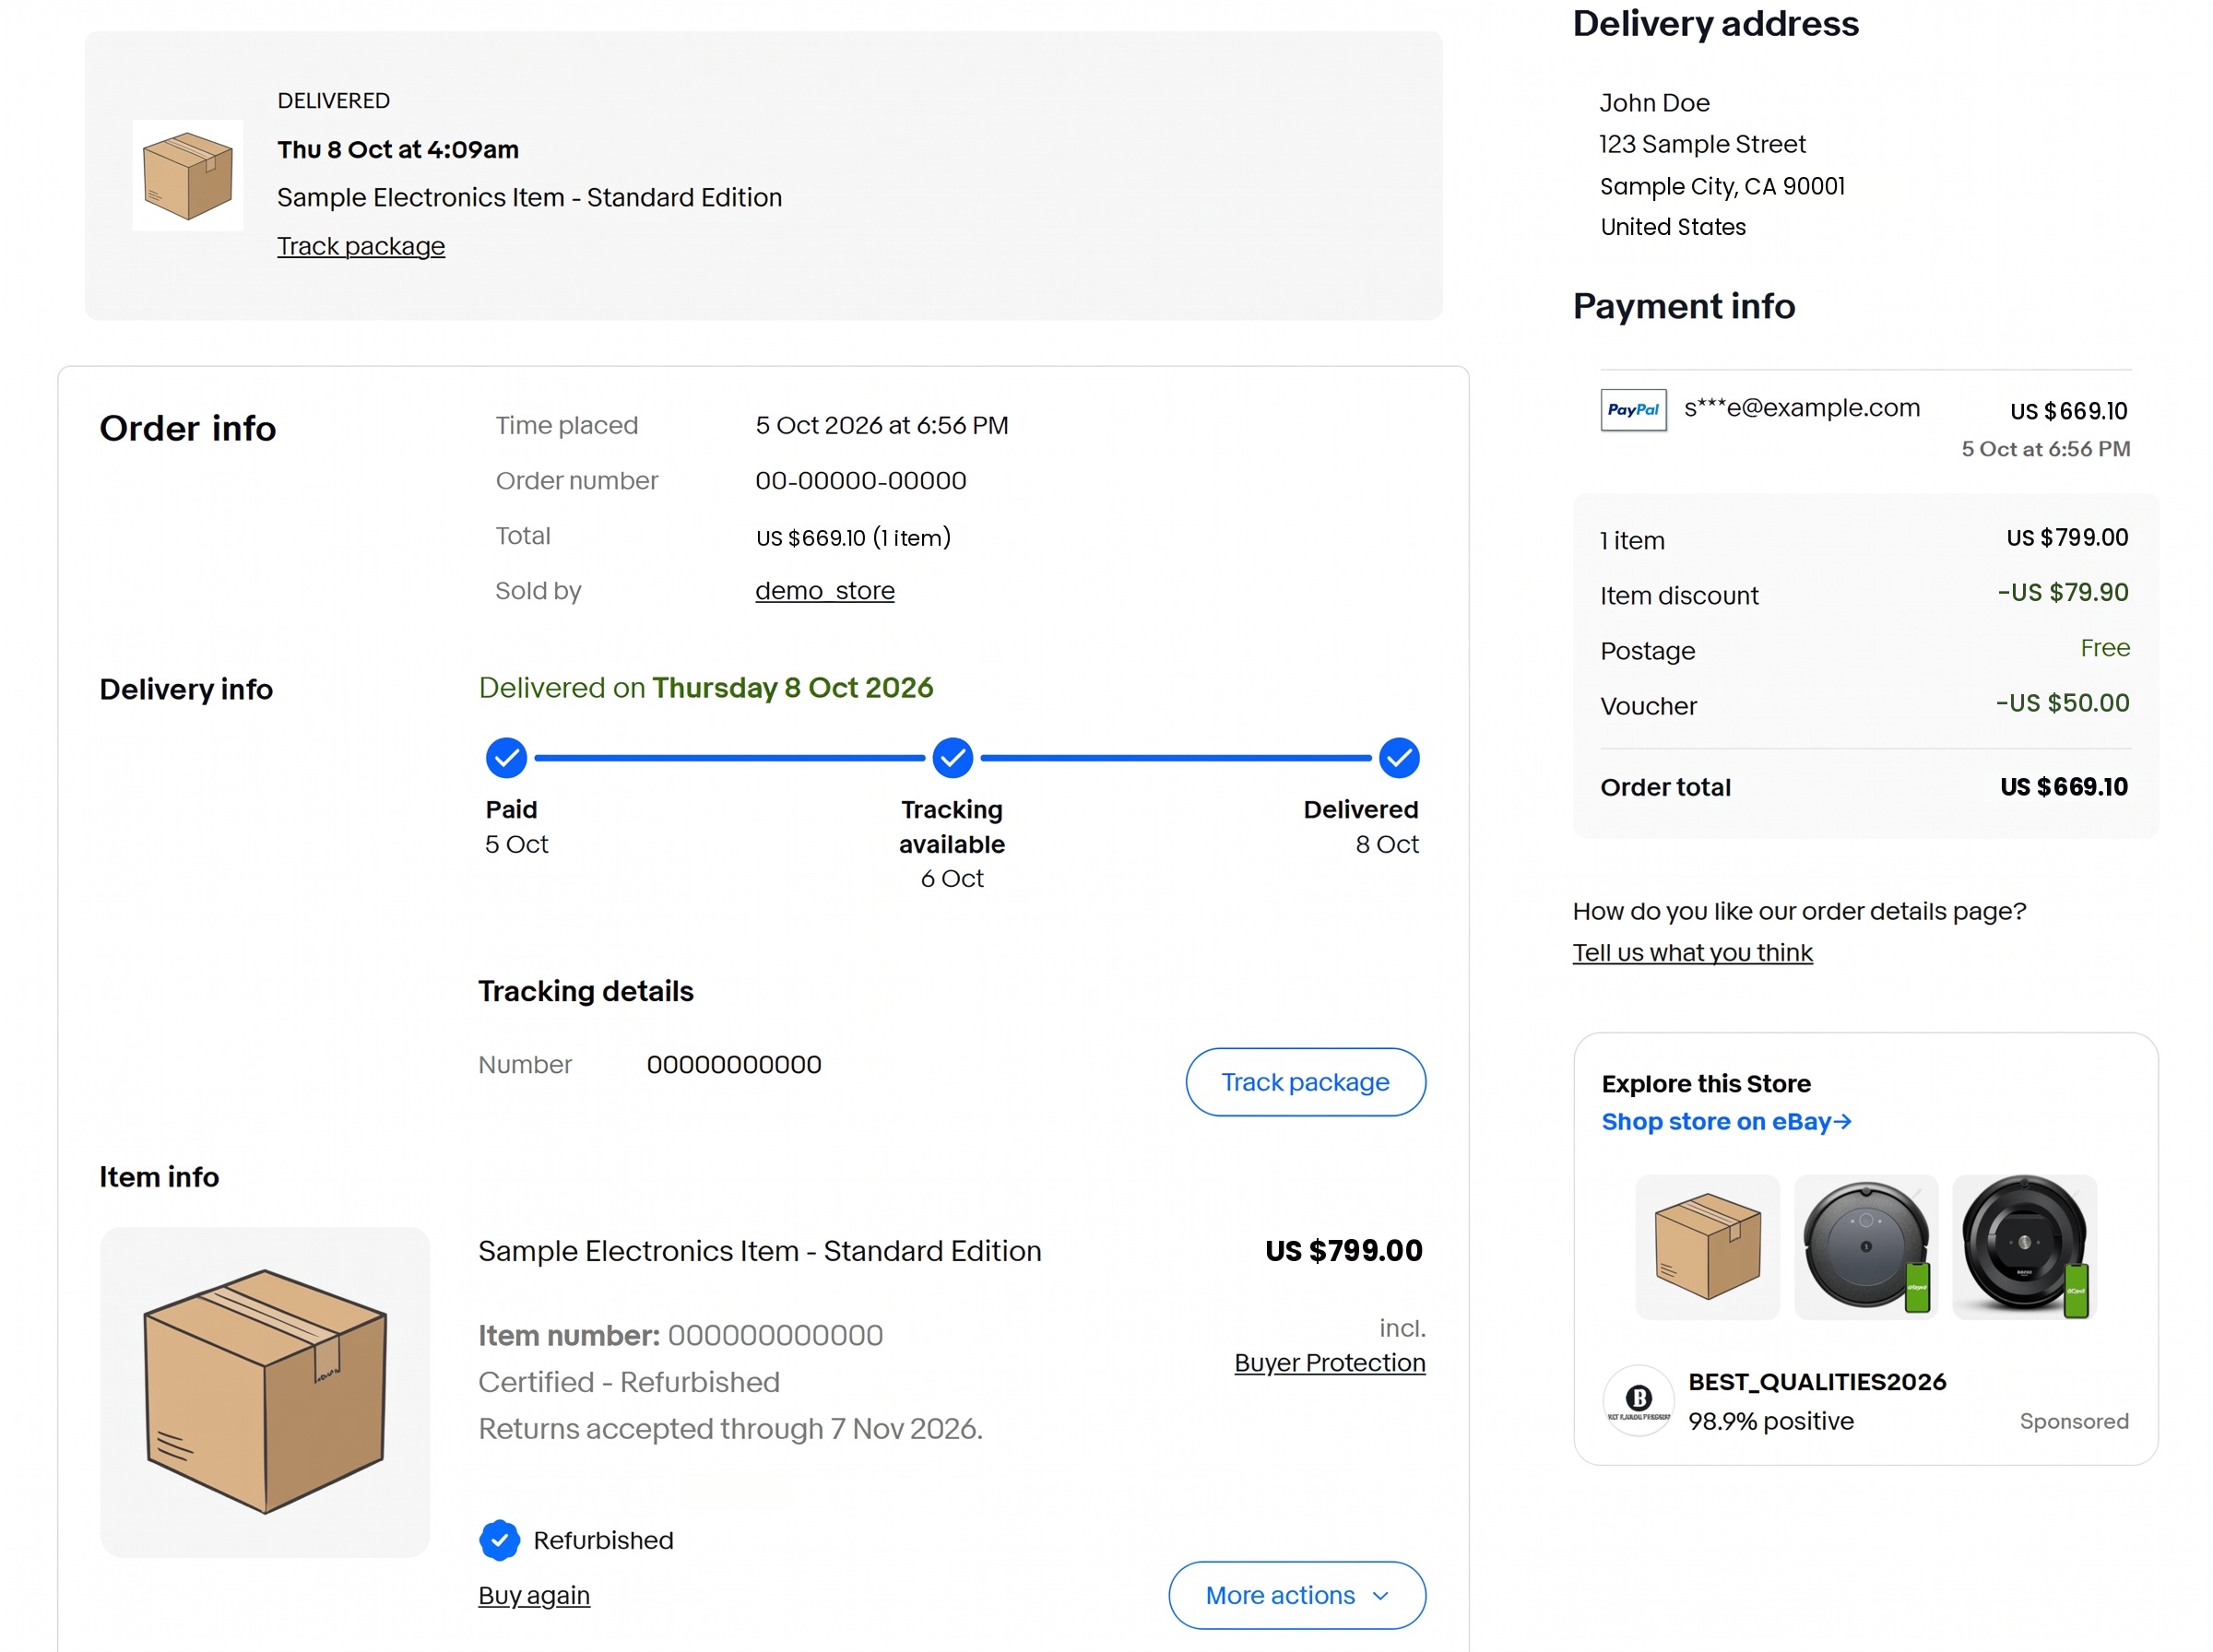Click the Order total US $669.10 amount
The width and height of the screenshot is (2213, 1652).
(2063, 786)
